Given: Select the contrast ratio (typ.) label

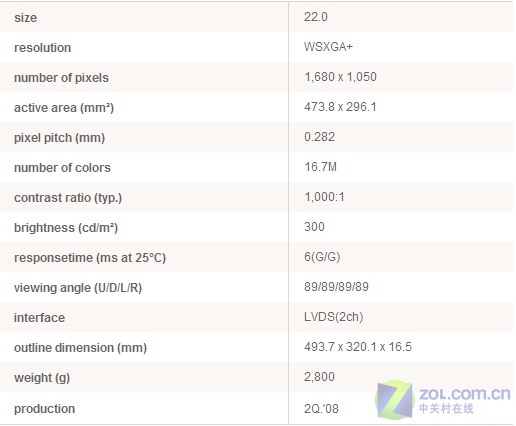Looking at the screenshot, I should (68, 198).
